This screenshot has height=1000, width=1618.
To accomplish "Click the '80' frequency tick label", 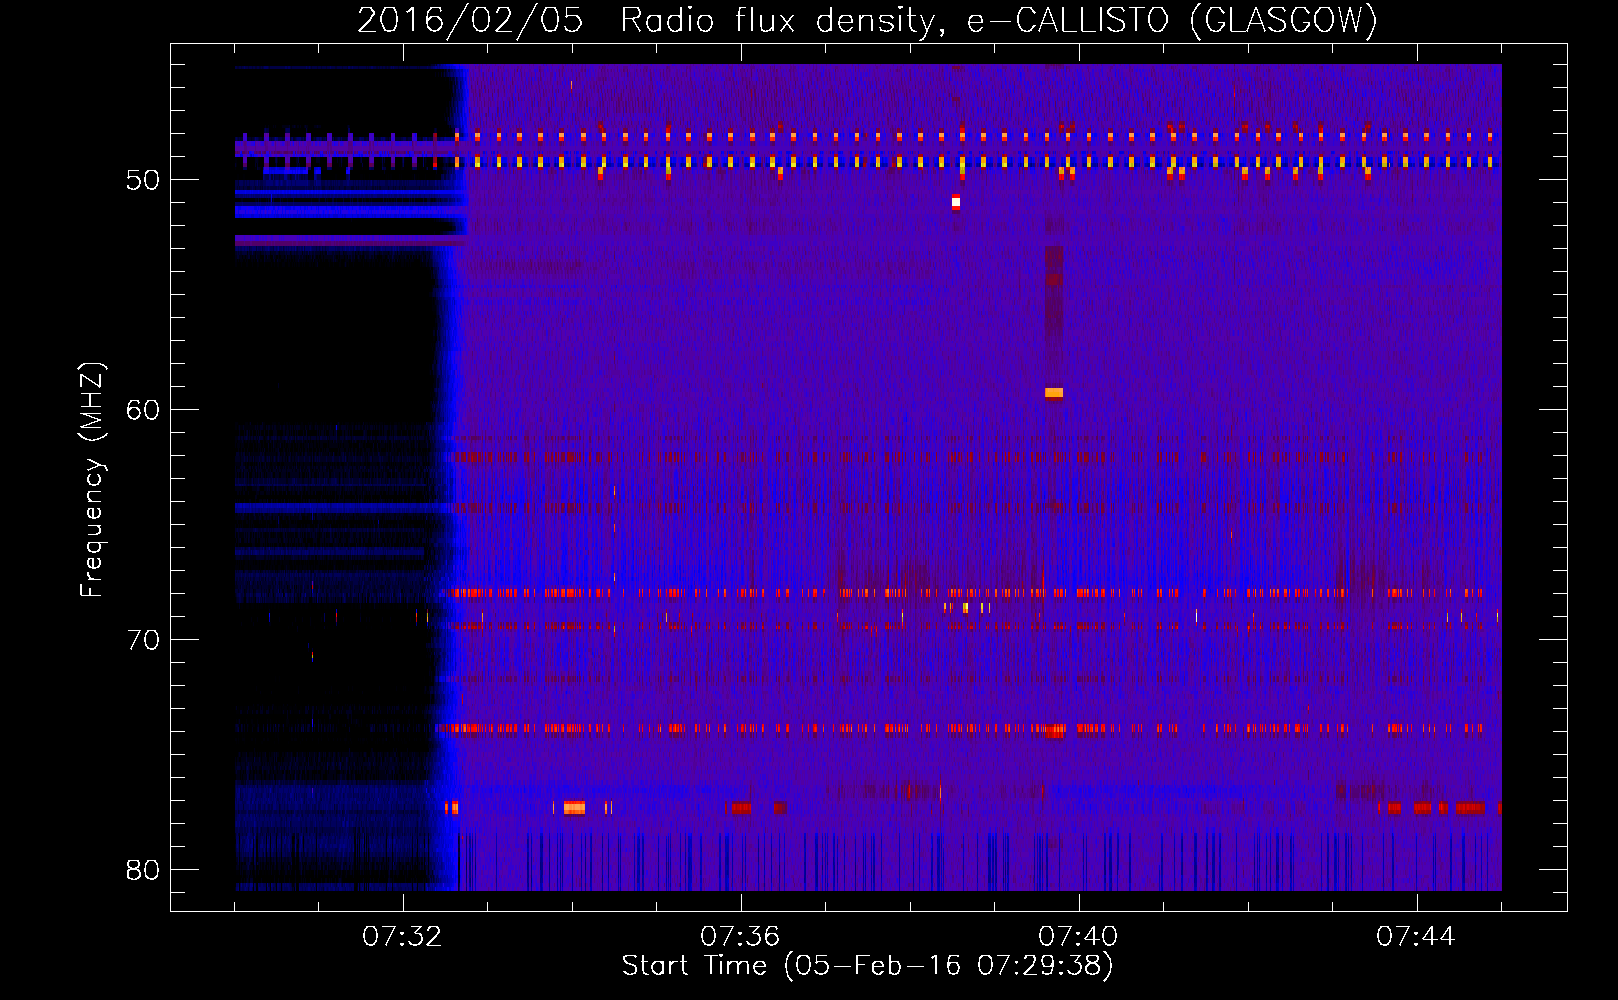I will (143, 871).
